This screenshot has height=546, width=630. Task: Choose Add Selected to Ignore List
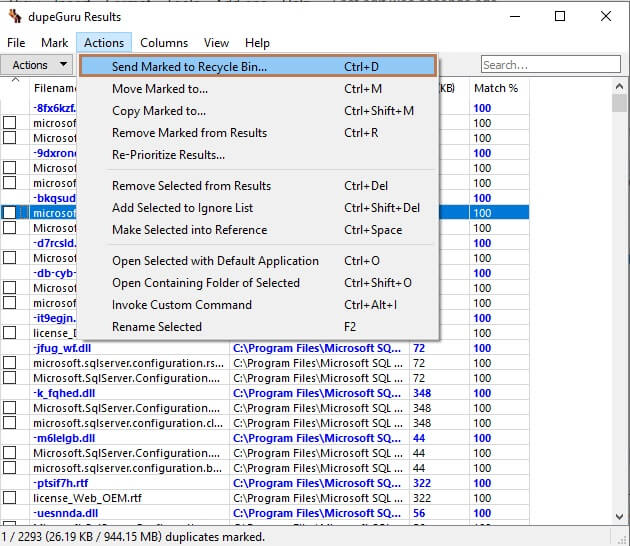click(182, 208)
